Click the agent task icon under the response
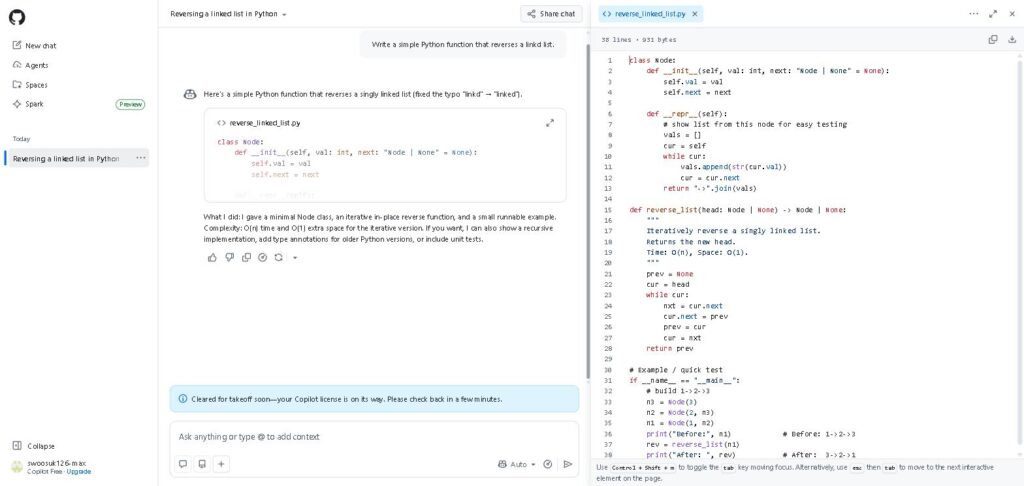The height and width of the screenshot is (486, 1024). click(x=263, y=257)
